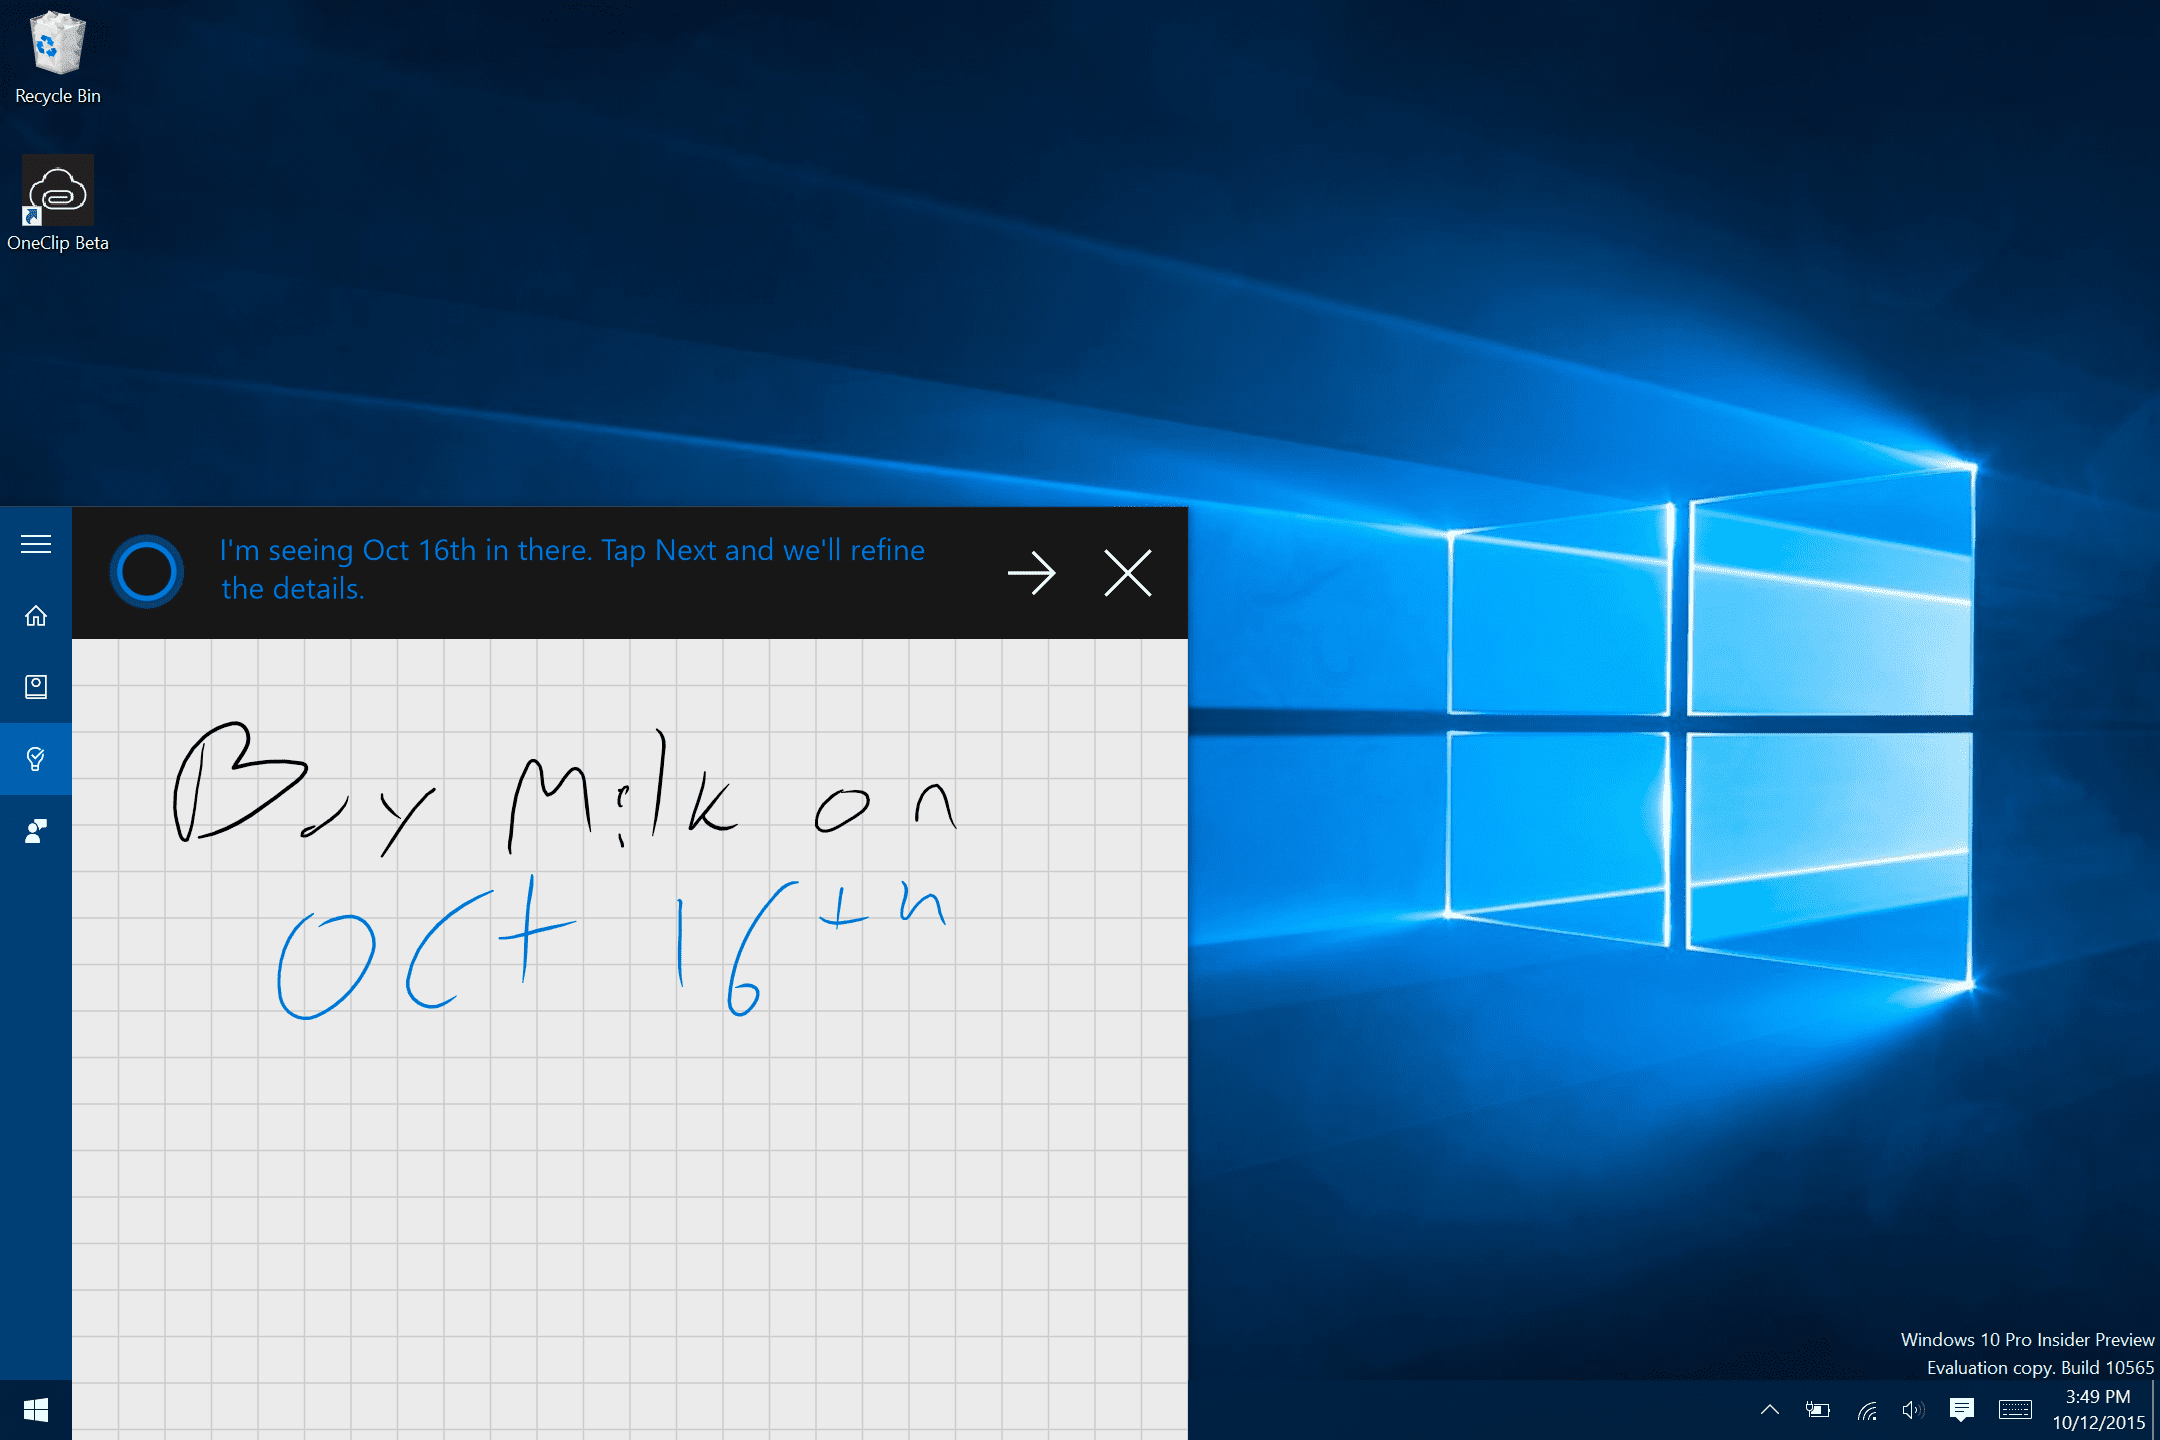Open Wi-Fi network flyout
Viewport: 2160px width, 1440px height.
pyautogui.click(x=1866, y=1410)
